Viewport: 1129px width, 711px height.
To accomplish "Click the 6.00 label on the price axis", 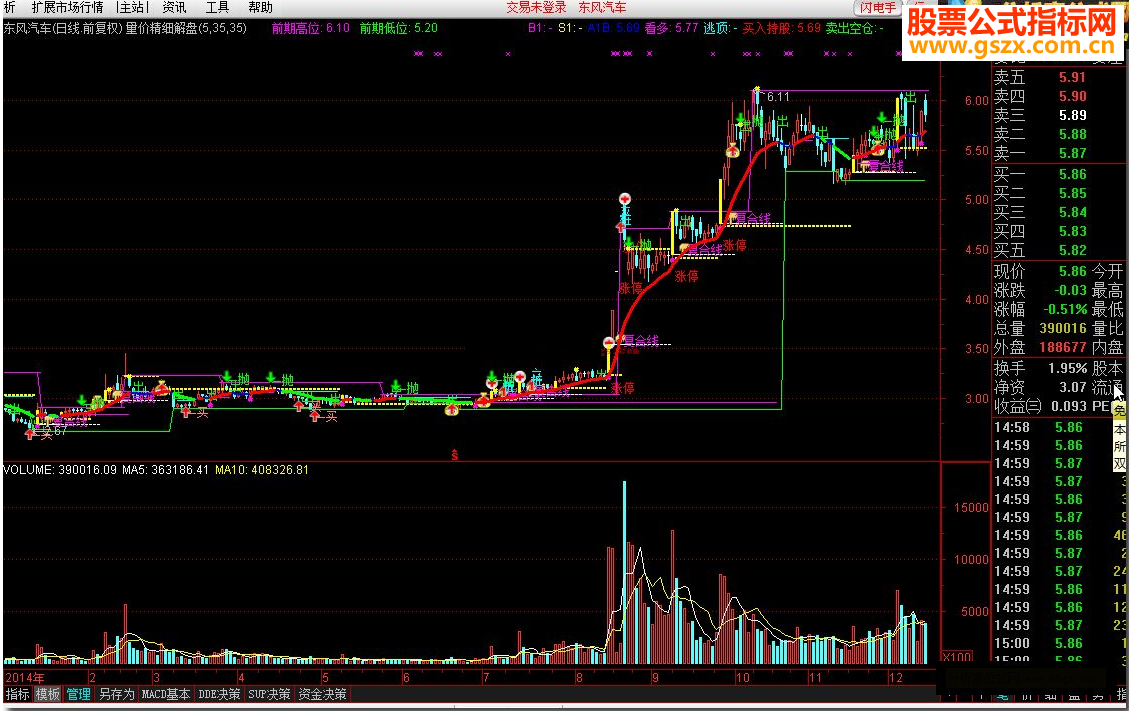I will [977, 101].
